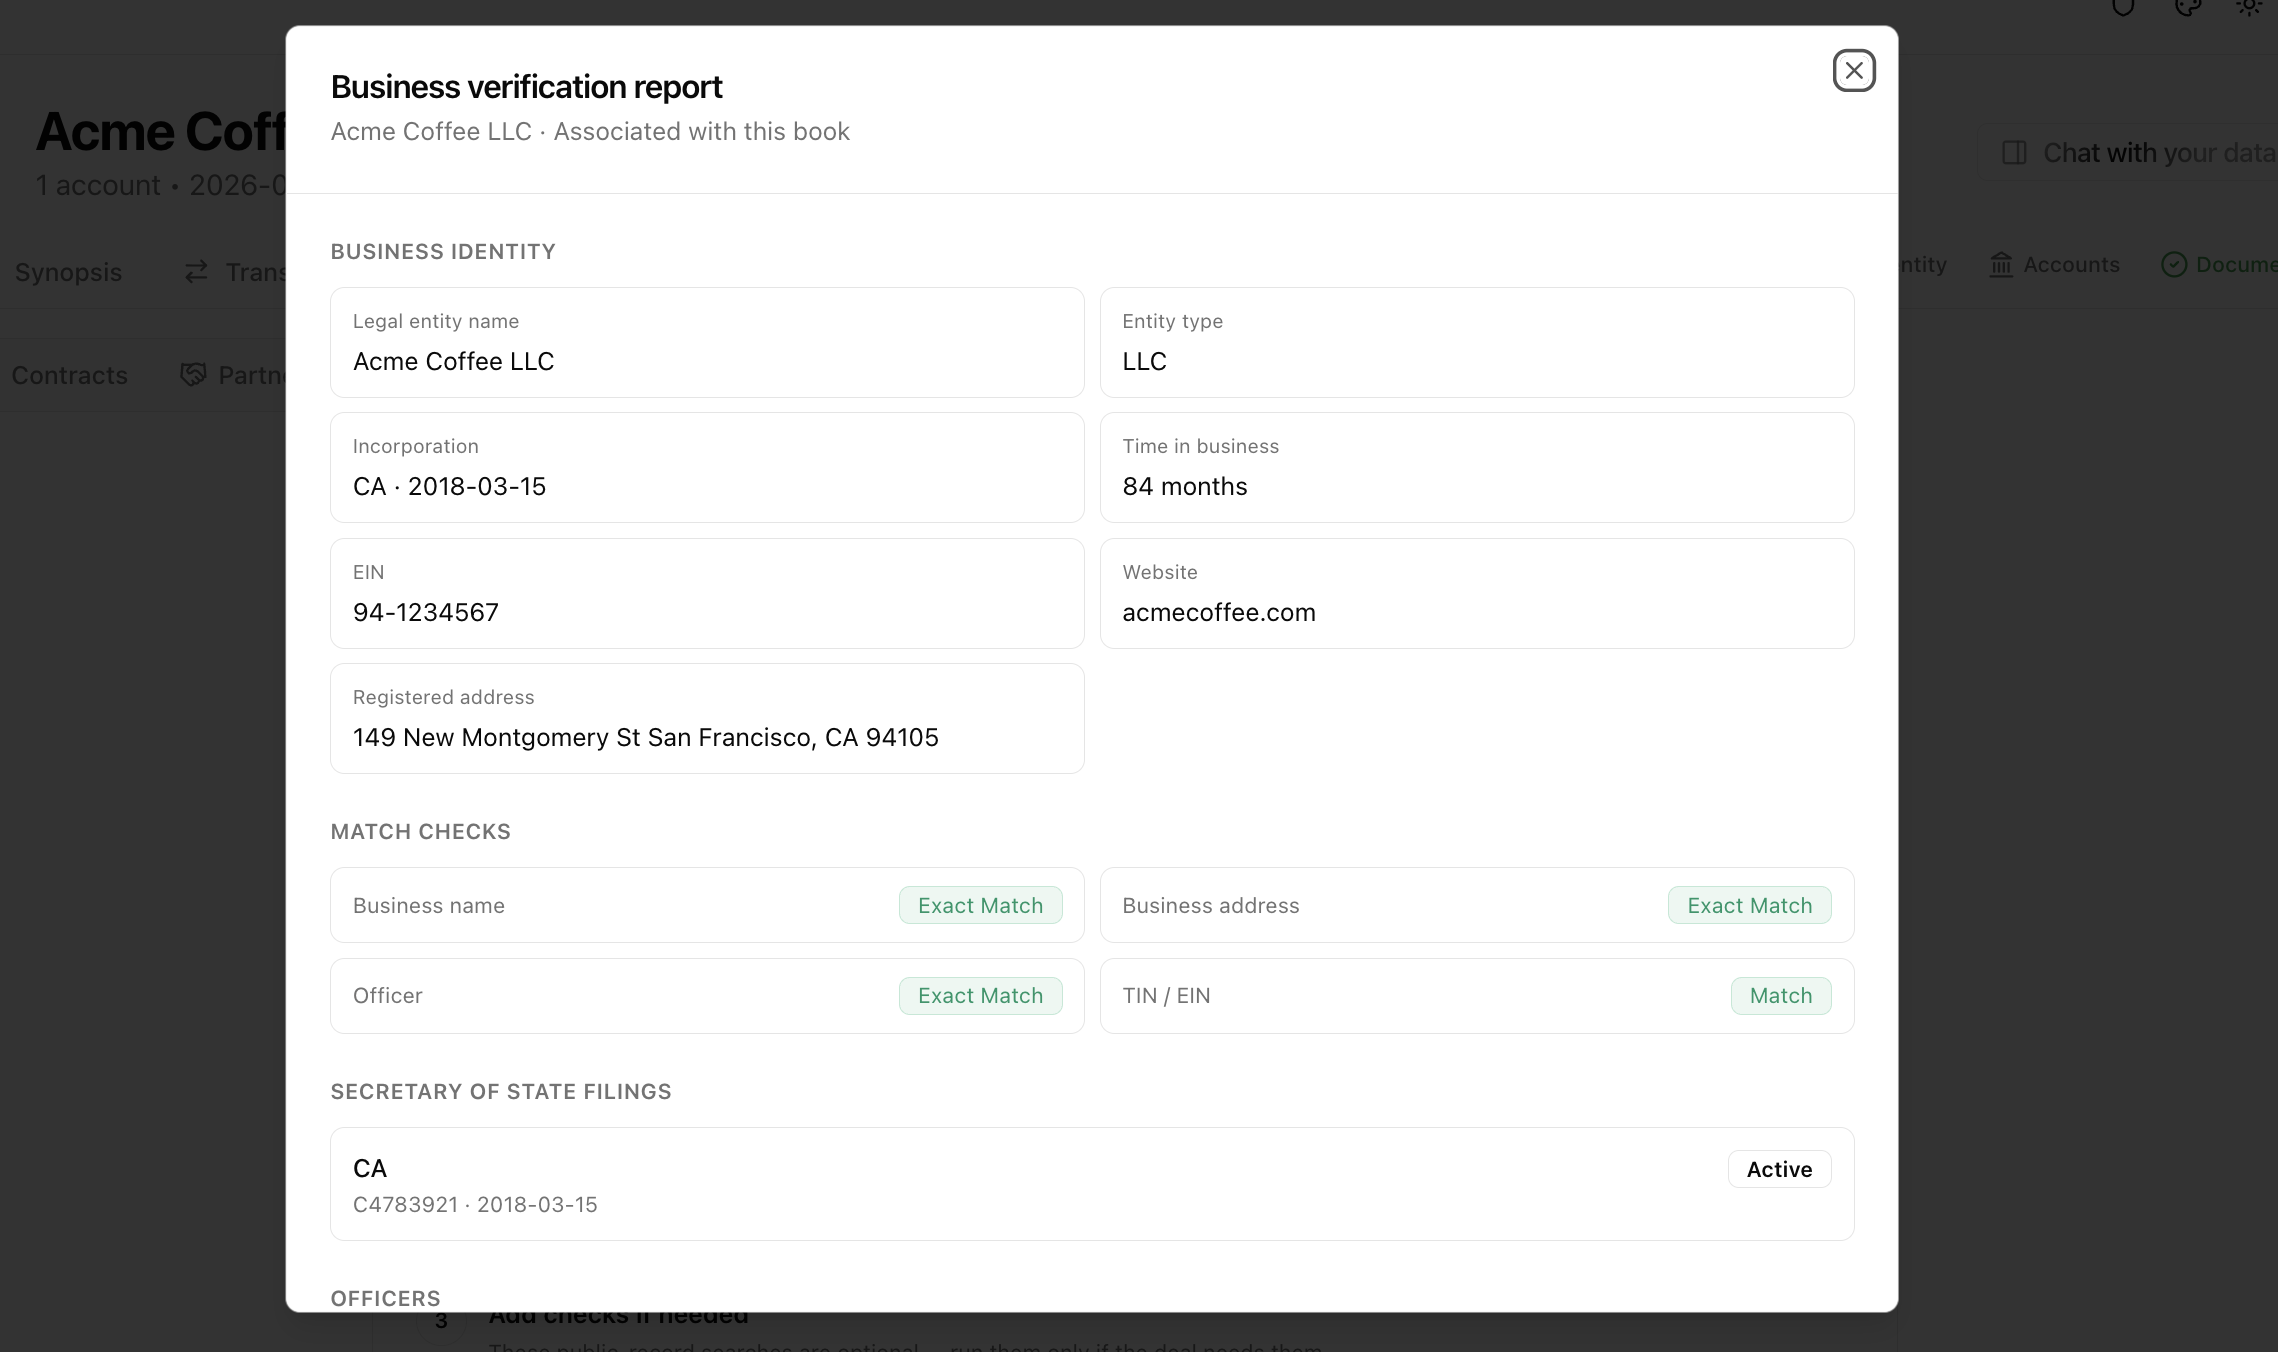Click the check-circle icon before Documents
The image size is (2278, 1352).
pos(2174,265)
